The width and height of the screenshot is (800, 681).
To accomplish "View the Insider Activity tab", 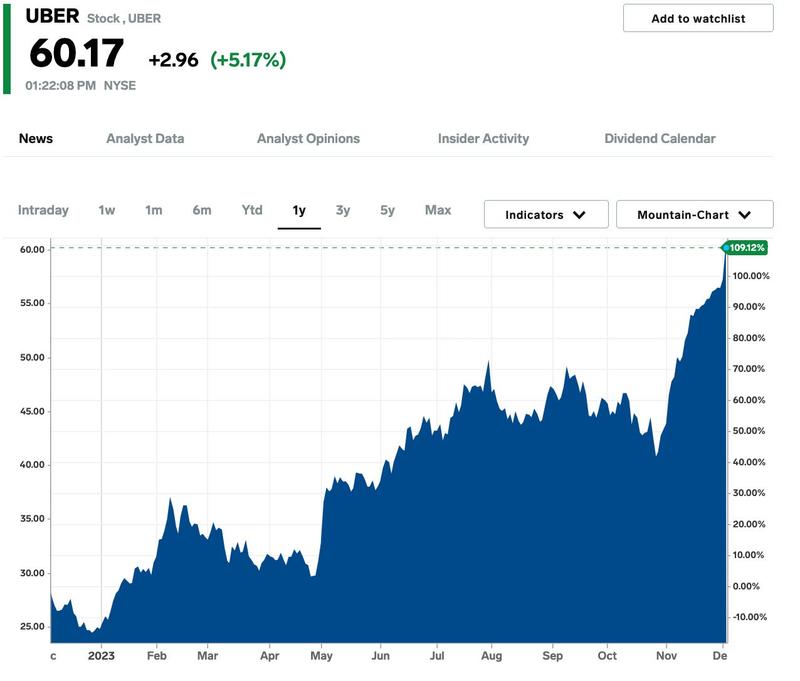I will (x=483, y=139).
